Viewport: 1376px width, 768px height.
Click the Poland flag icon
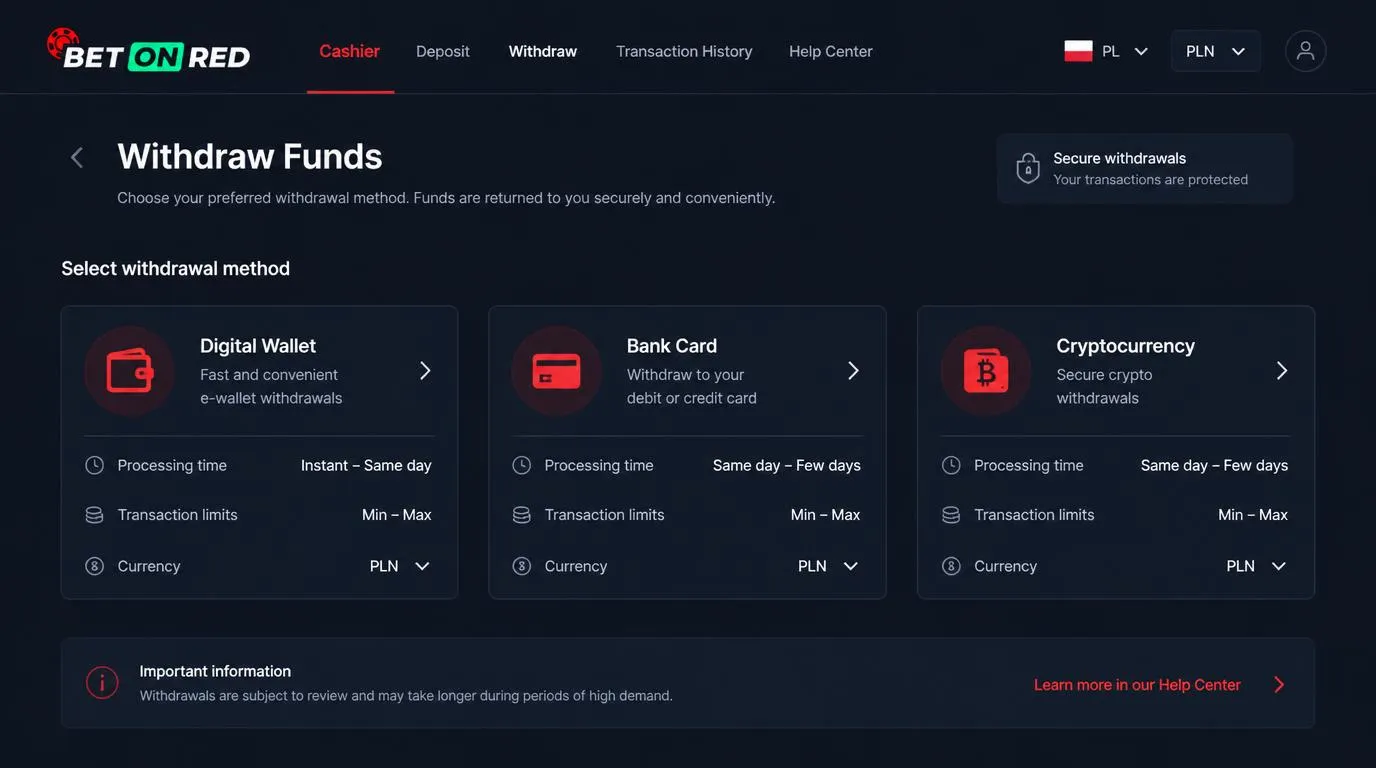pyautogui.click(x=1078, y=51)
